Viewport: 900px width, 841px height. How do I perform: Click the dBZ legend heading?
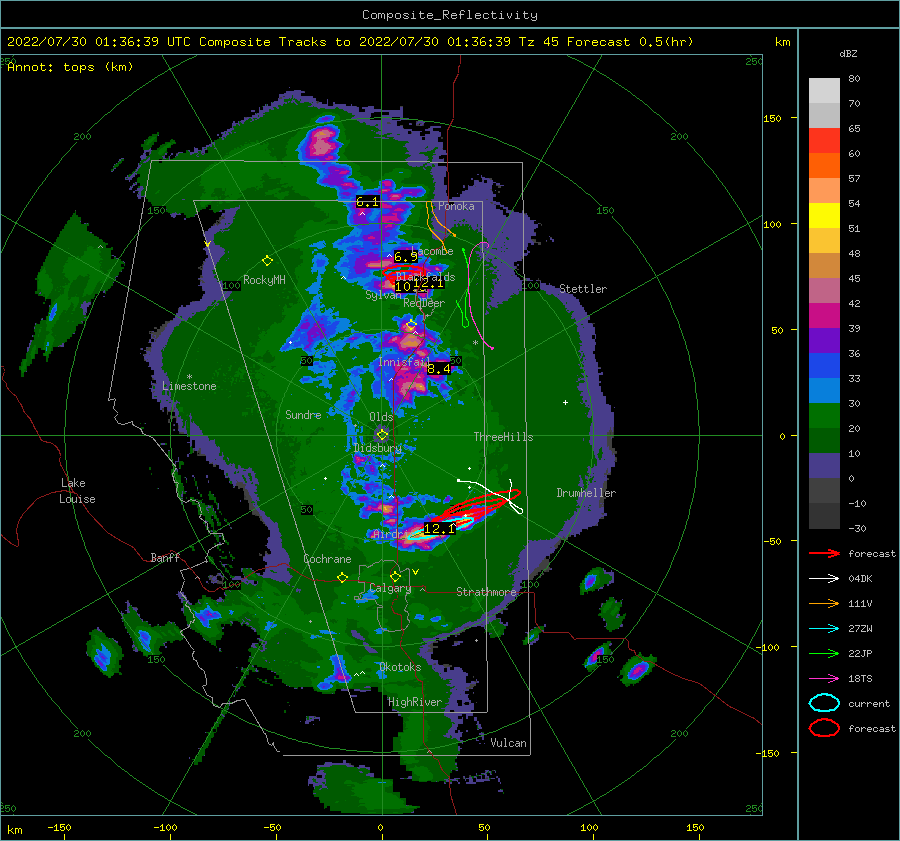pos(848,53)
